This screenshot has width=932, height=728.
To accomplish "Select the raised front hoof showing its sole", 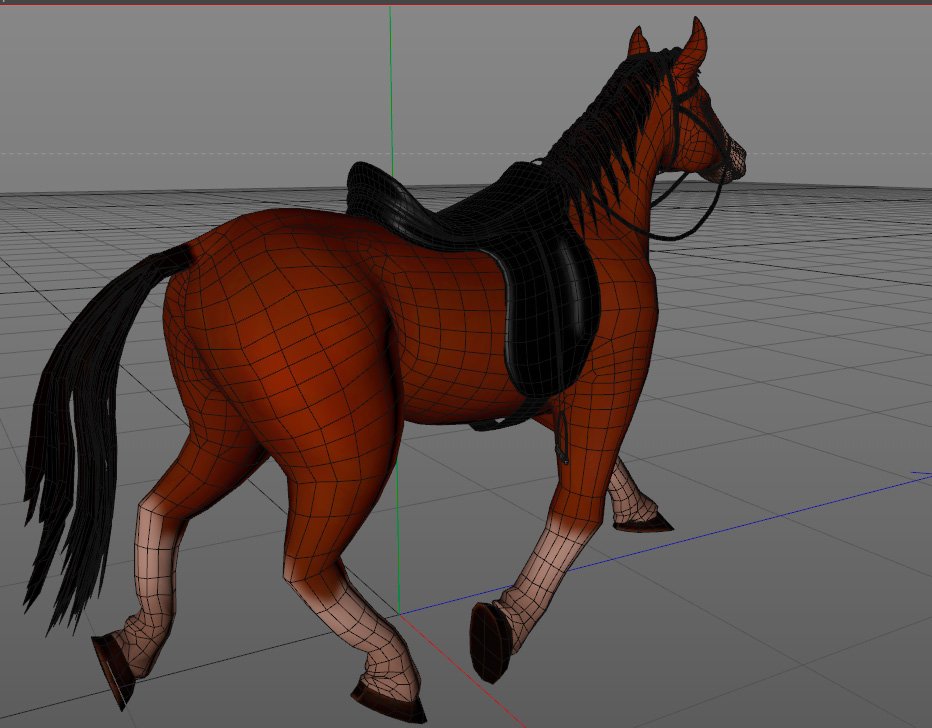I will pos(490,642).
